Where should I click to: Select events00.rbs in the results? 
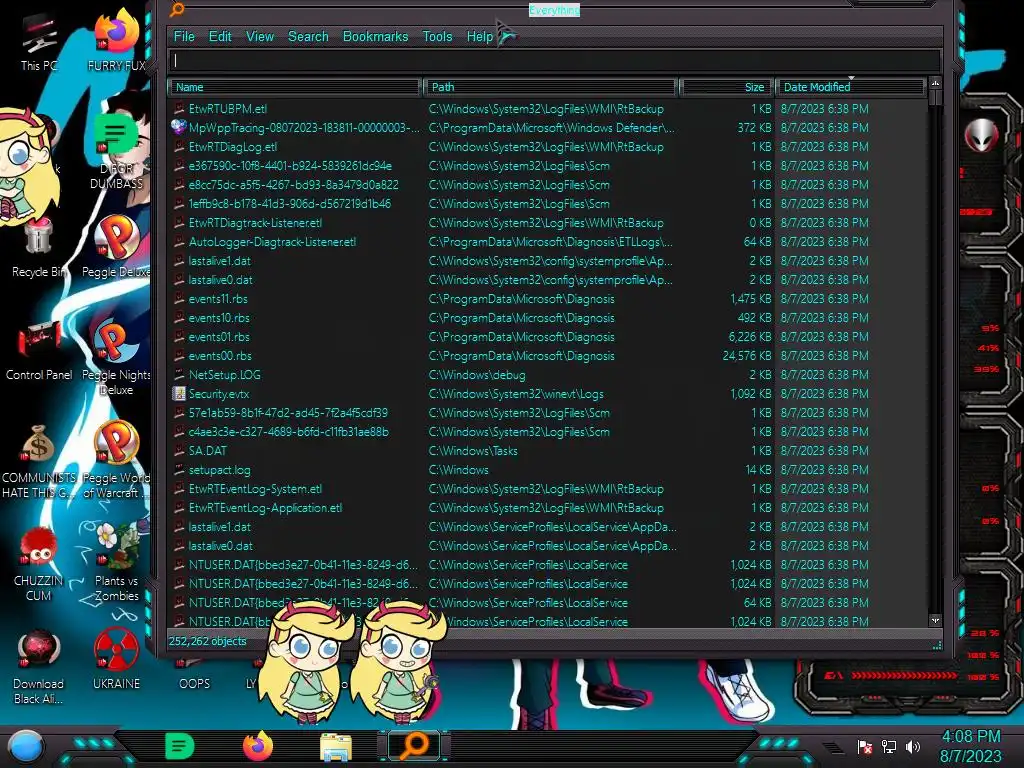[220, 356]
